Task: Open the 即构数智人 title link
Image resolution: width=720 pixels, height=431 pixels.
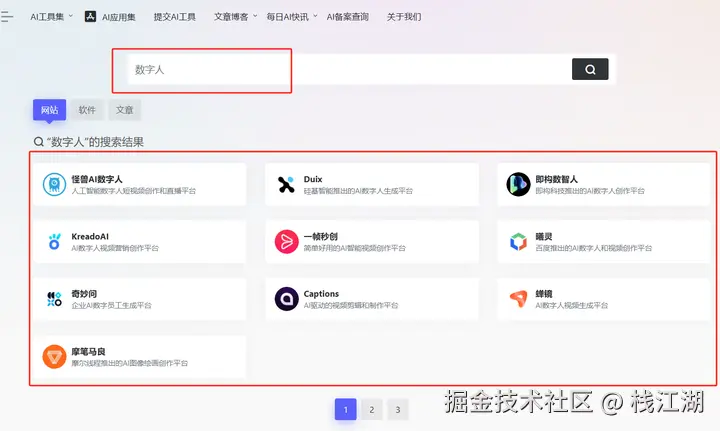Action: pyautogui.click(x=557, y=179)
